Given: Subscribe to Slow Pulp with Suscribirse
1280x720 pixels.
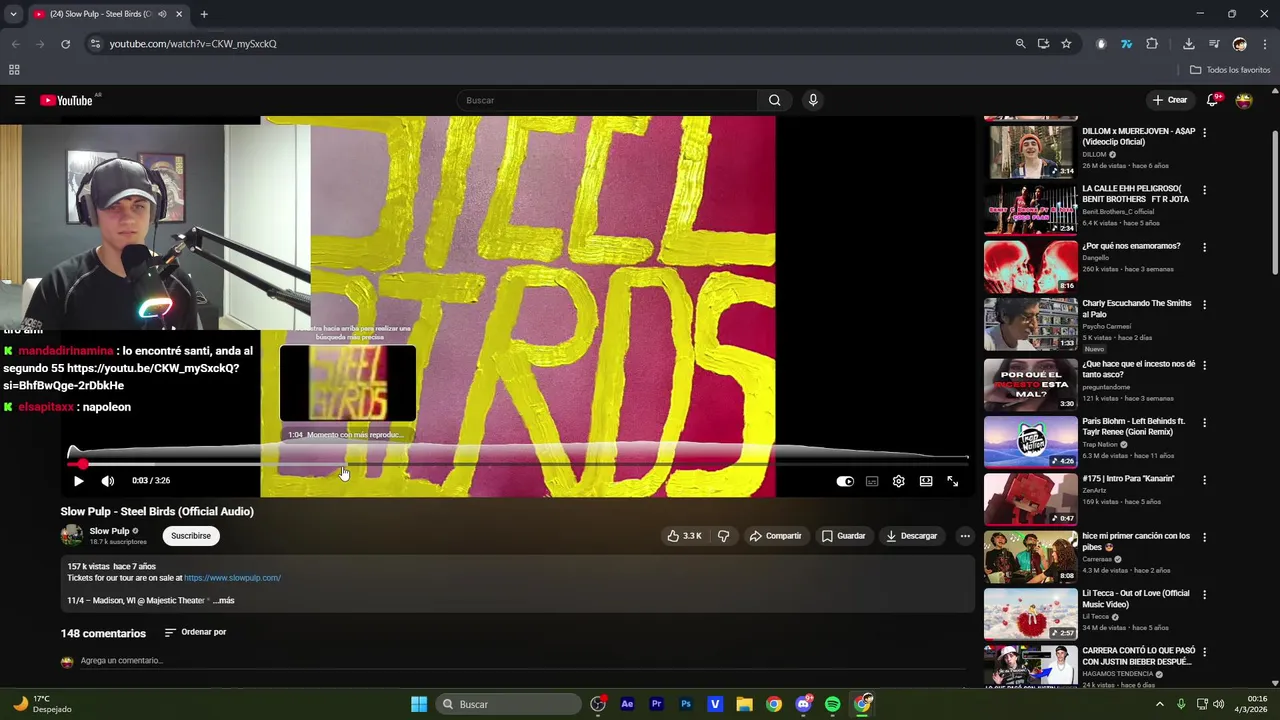Looking at the screenshot, I should pyautogui.click(x=191, y=536).
